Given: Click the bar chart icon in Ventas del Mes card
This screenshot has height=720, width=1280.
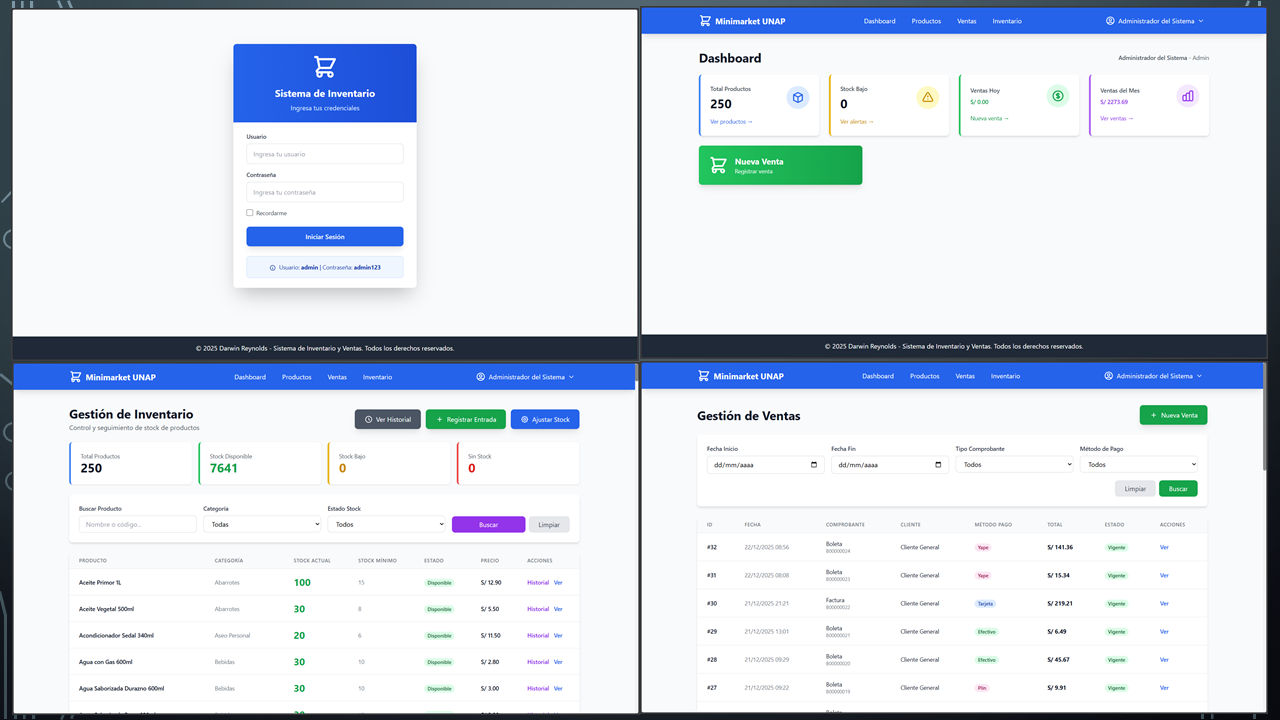Looking at the screenshot, I should tap(1187, 96).
